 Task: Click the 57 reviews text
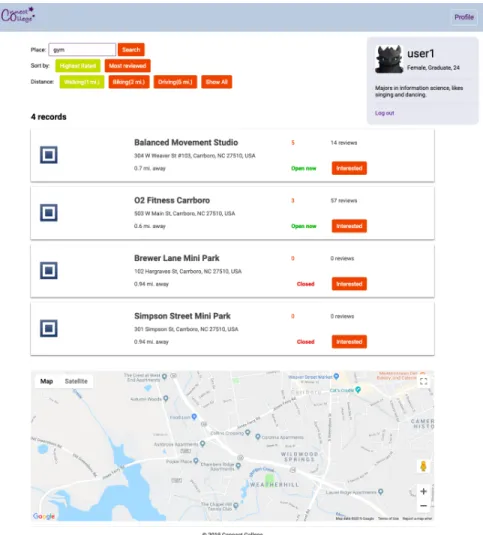tap(343, 201)
